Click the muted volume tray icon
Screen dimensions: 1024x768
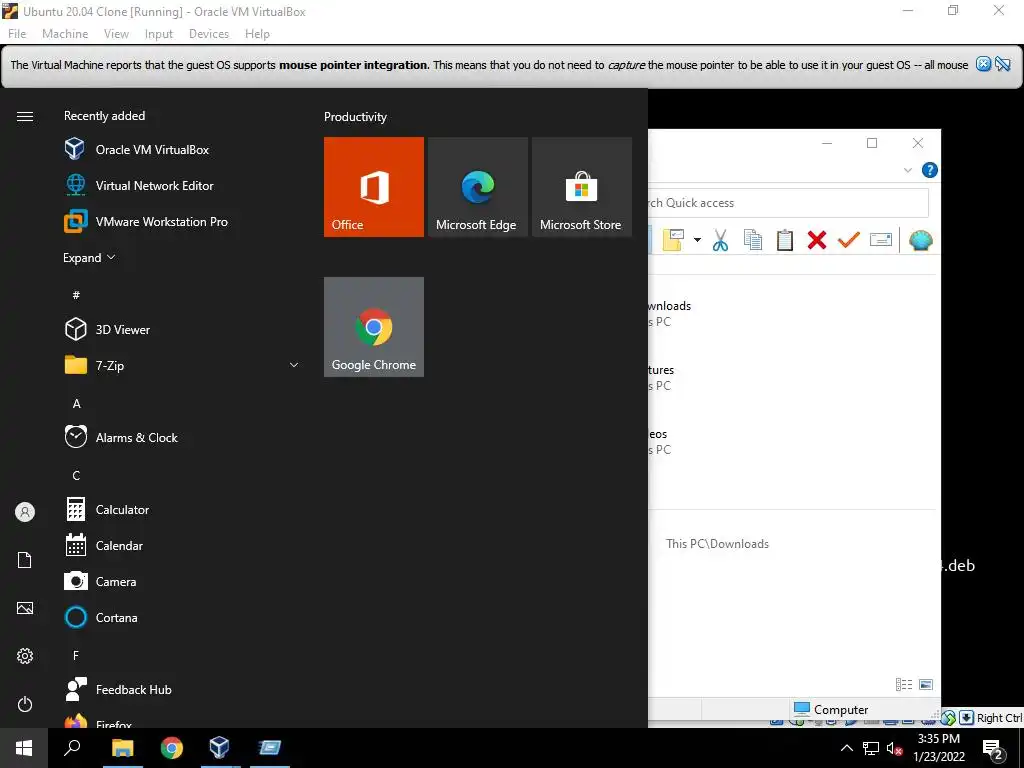pos(894,749)
